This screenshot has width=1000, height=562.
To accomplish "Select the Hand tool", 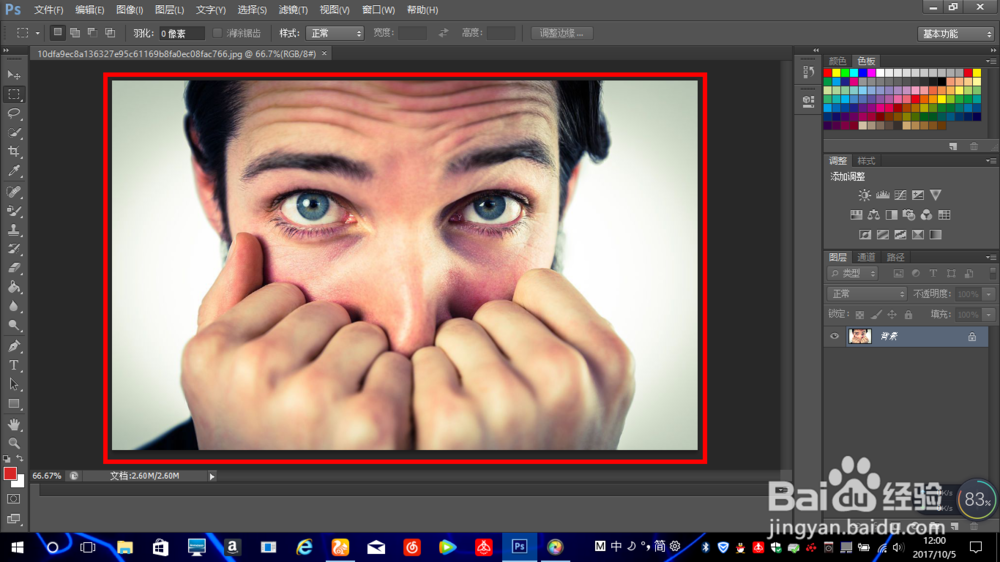I will [14, 424].
